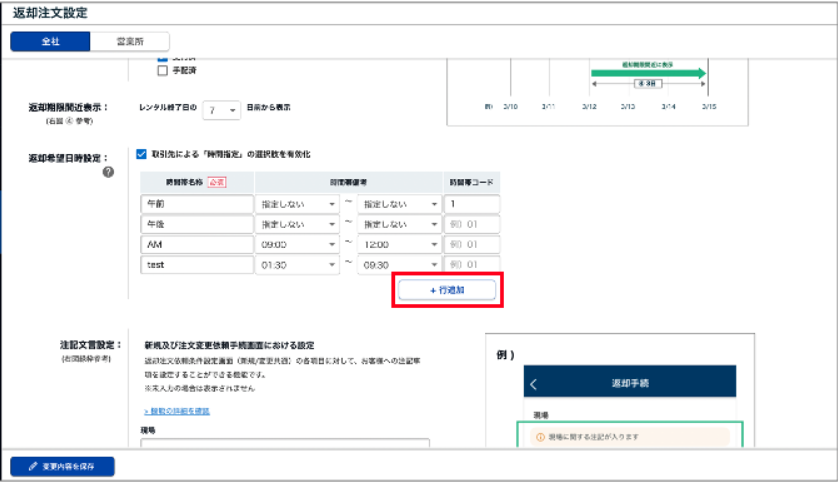Screen dimensions: 838x482
Task: Click the AM time slot name field
Action: click(197, 244)
